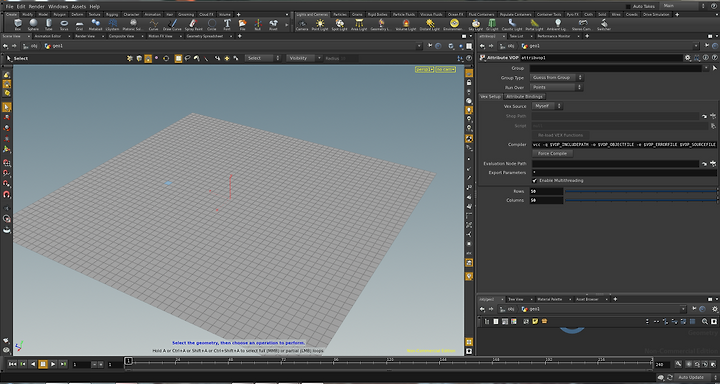Open network editor find tool
720x384 pixels.
coord(705,322)
